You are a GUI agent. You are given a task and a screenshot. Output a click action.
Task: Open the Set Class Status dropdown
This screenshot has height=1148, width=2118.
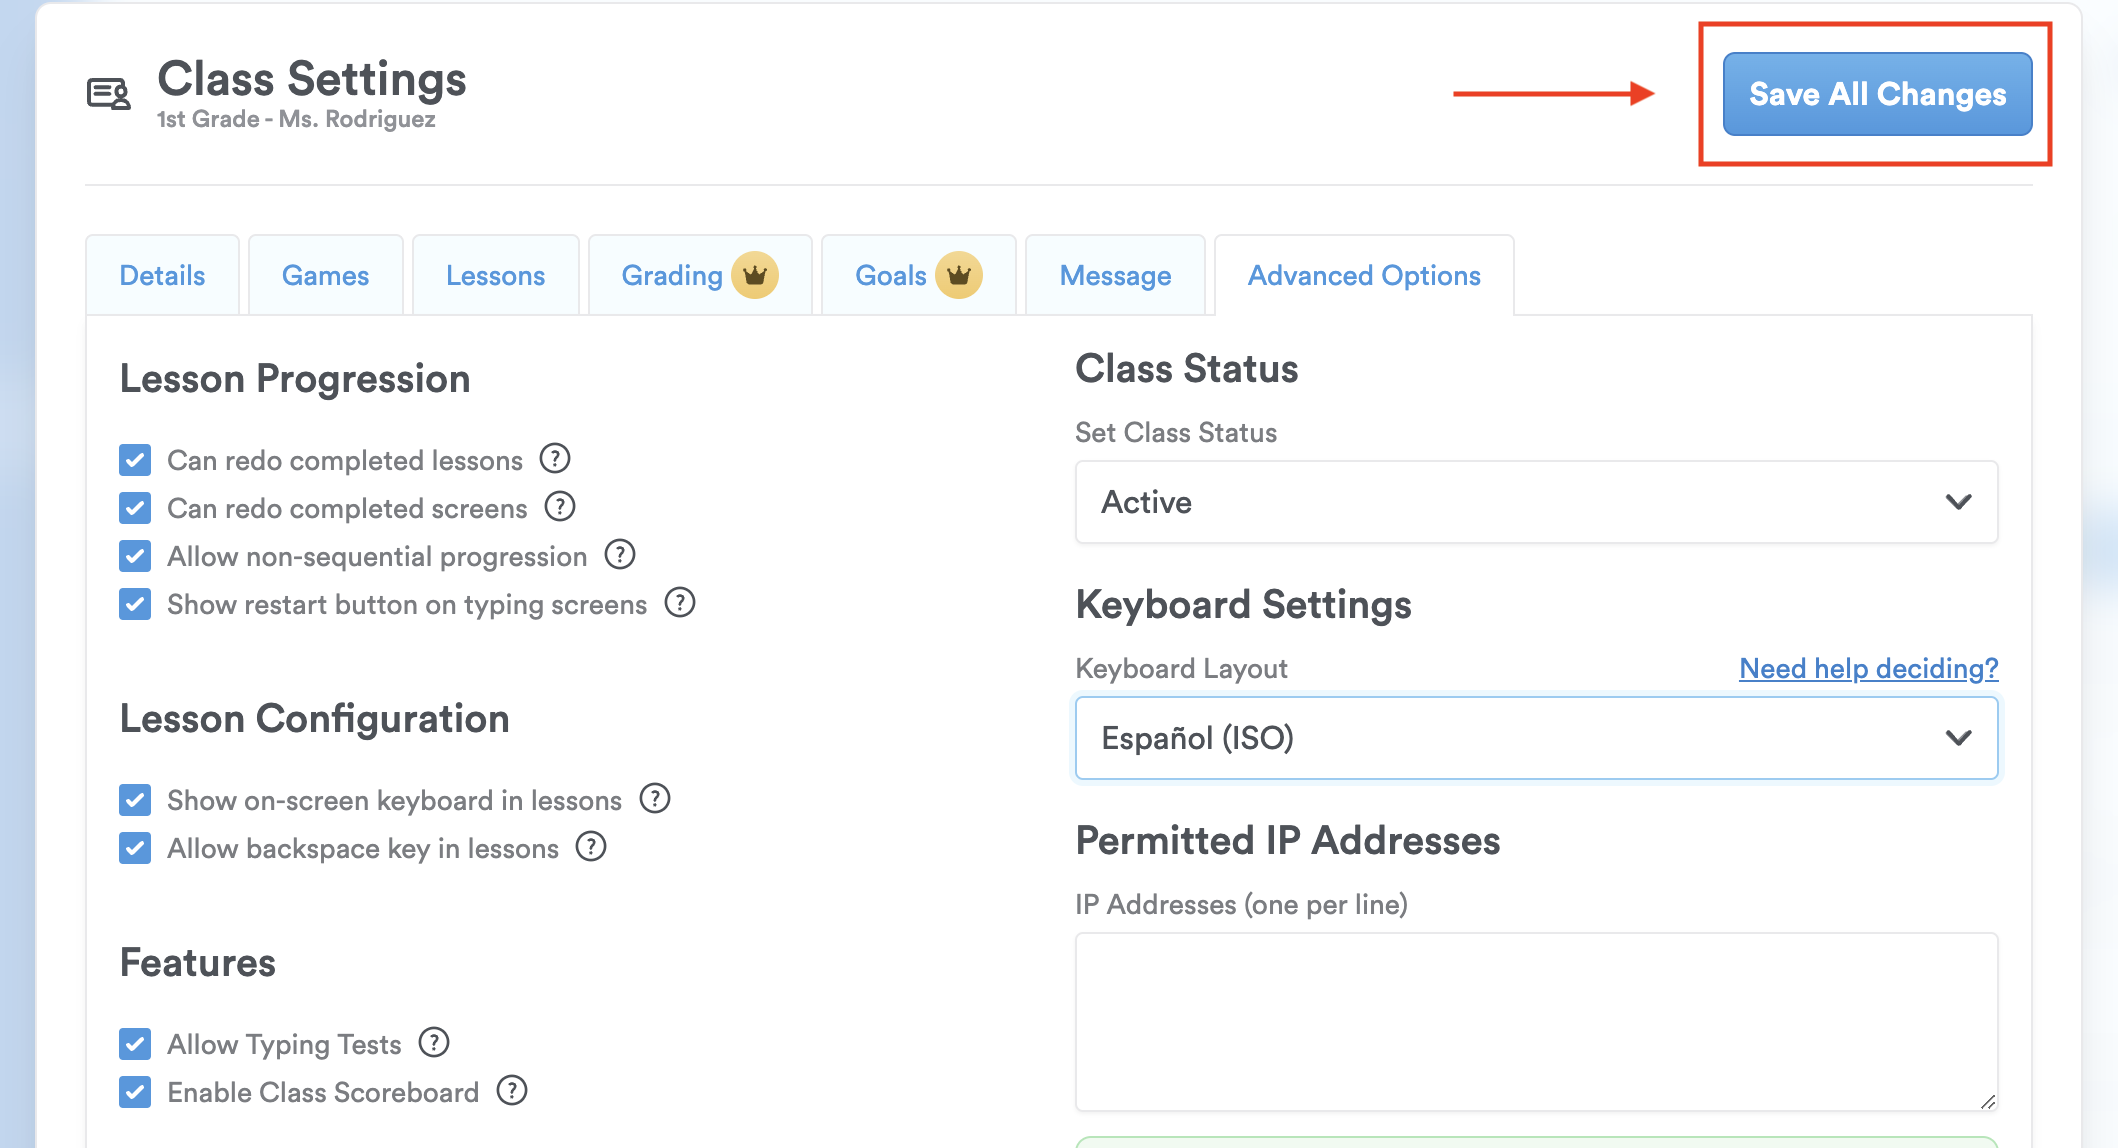point(1536,502)
